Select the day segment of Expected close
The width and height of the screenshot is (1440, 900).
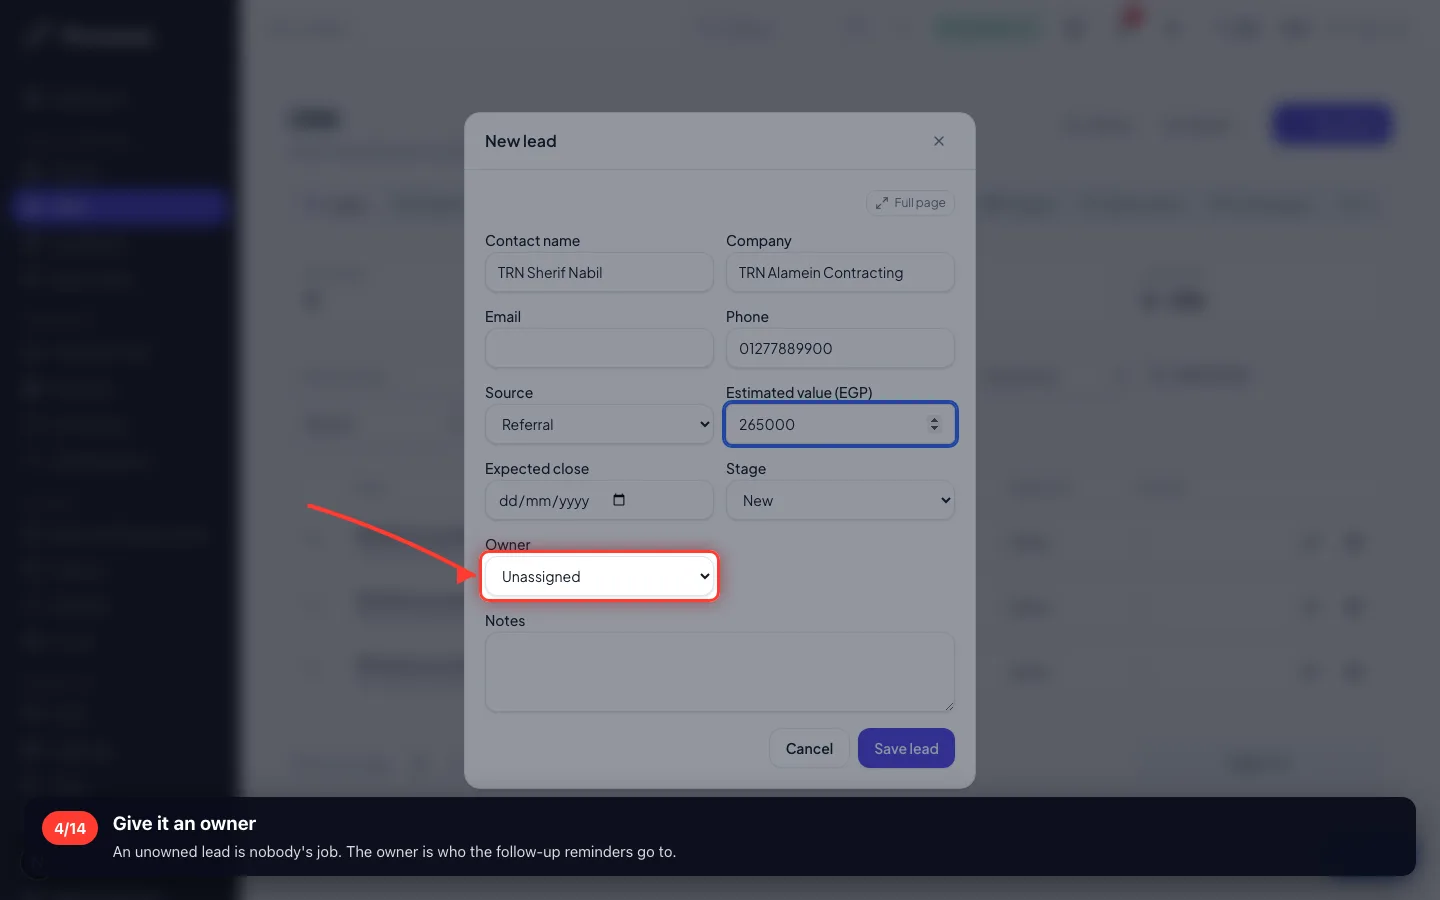pos(507,501)
